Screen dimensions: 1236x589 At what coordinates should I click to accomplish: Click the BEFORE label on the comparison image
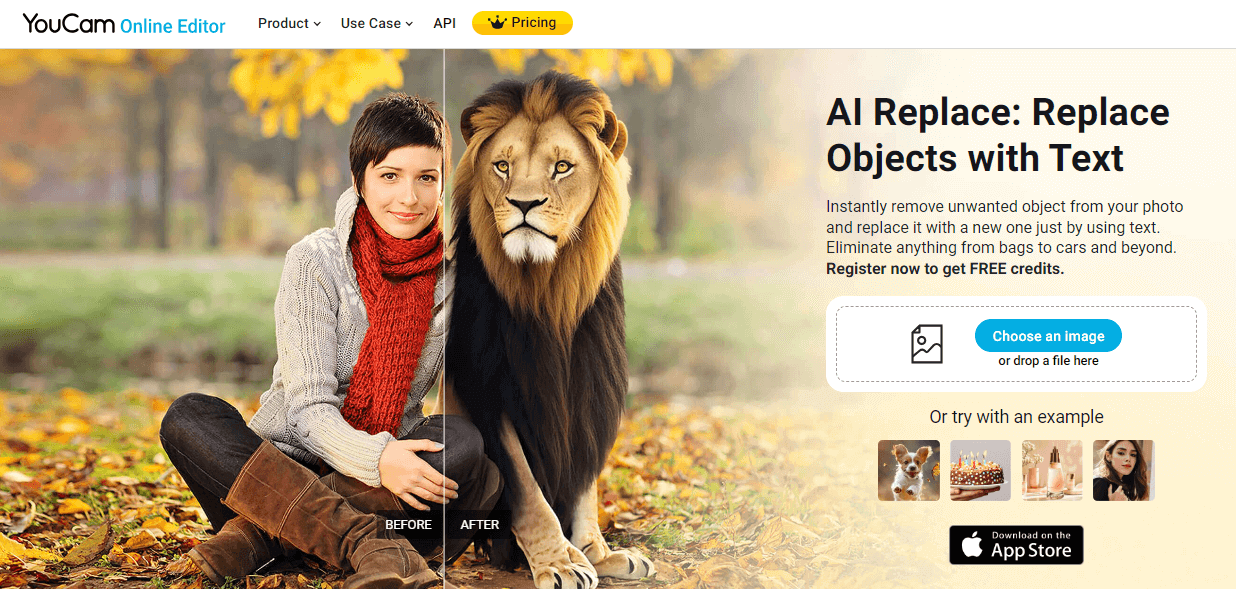click(x=409, y=525)
